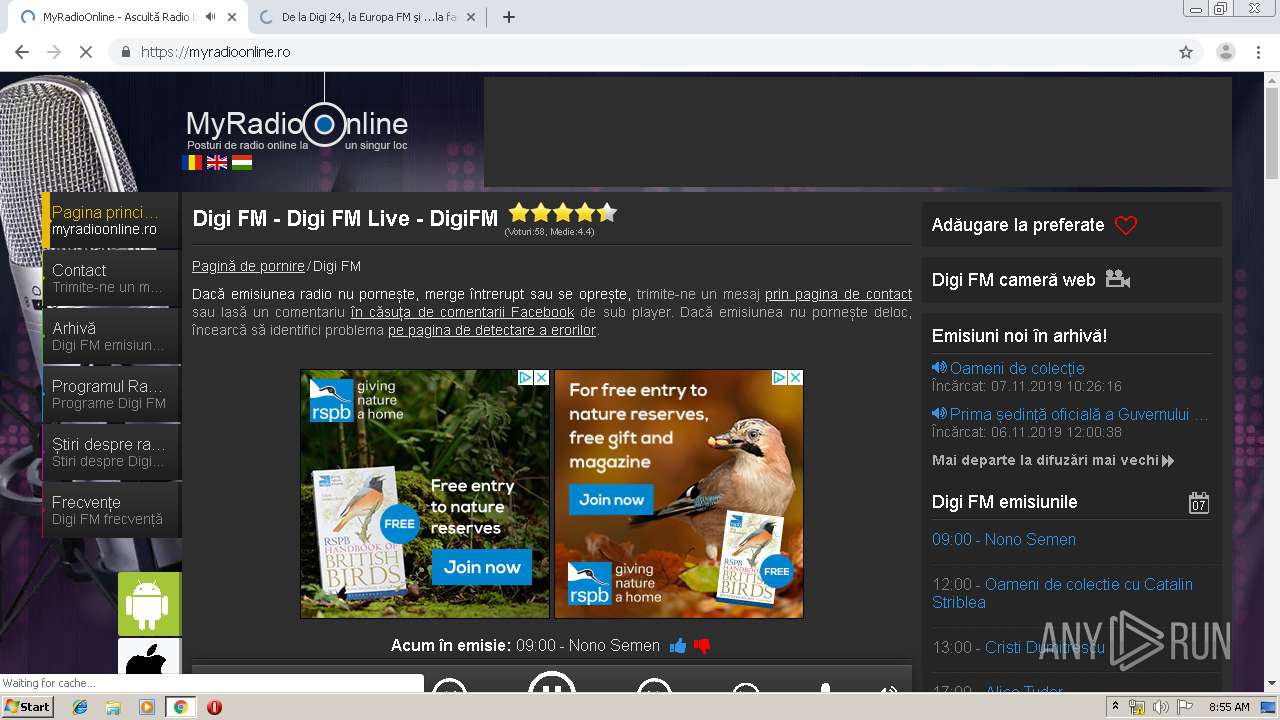Open Windows Explorer folder in the taskbar

click(x=113, y=707)
